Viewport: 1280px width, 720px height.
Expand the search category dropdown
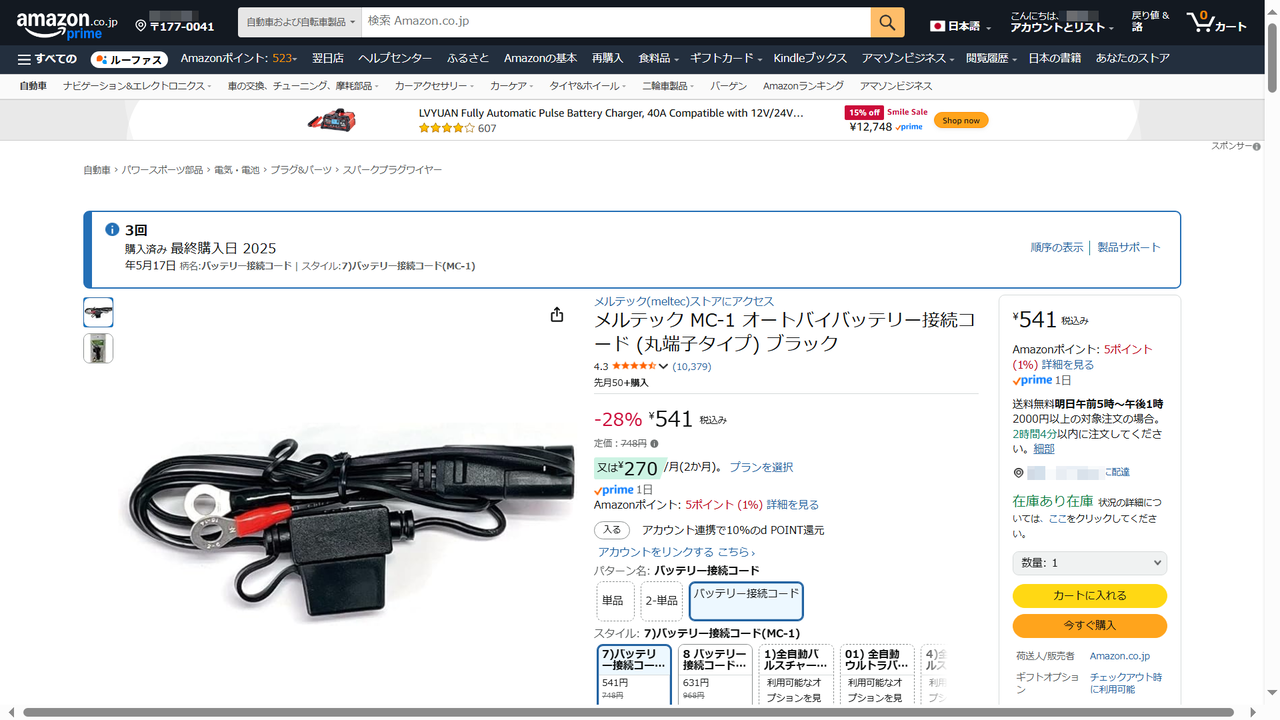(x=301, y=22)
